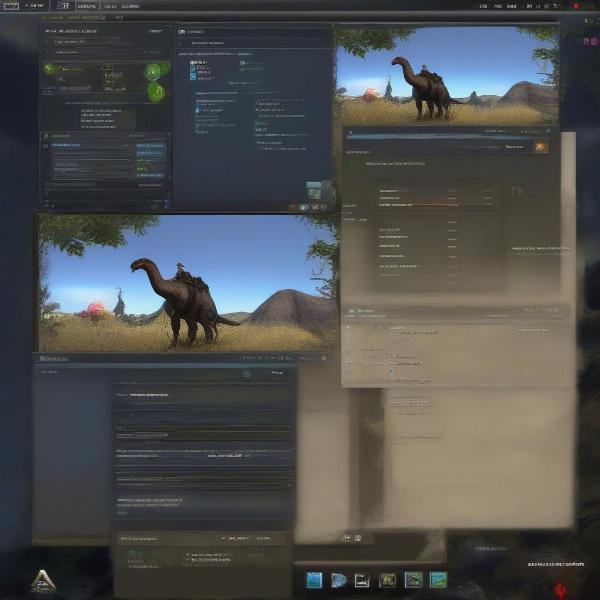Toggle the third cyan checkbox in the dark panel

point(192,77)
